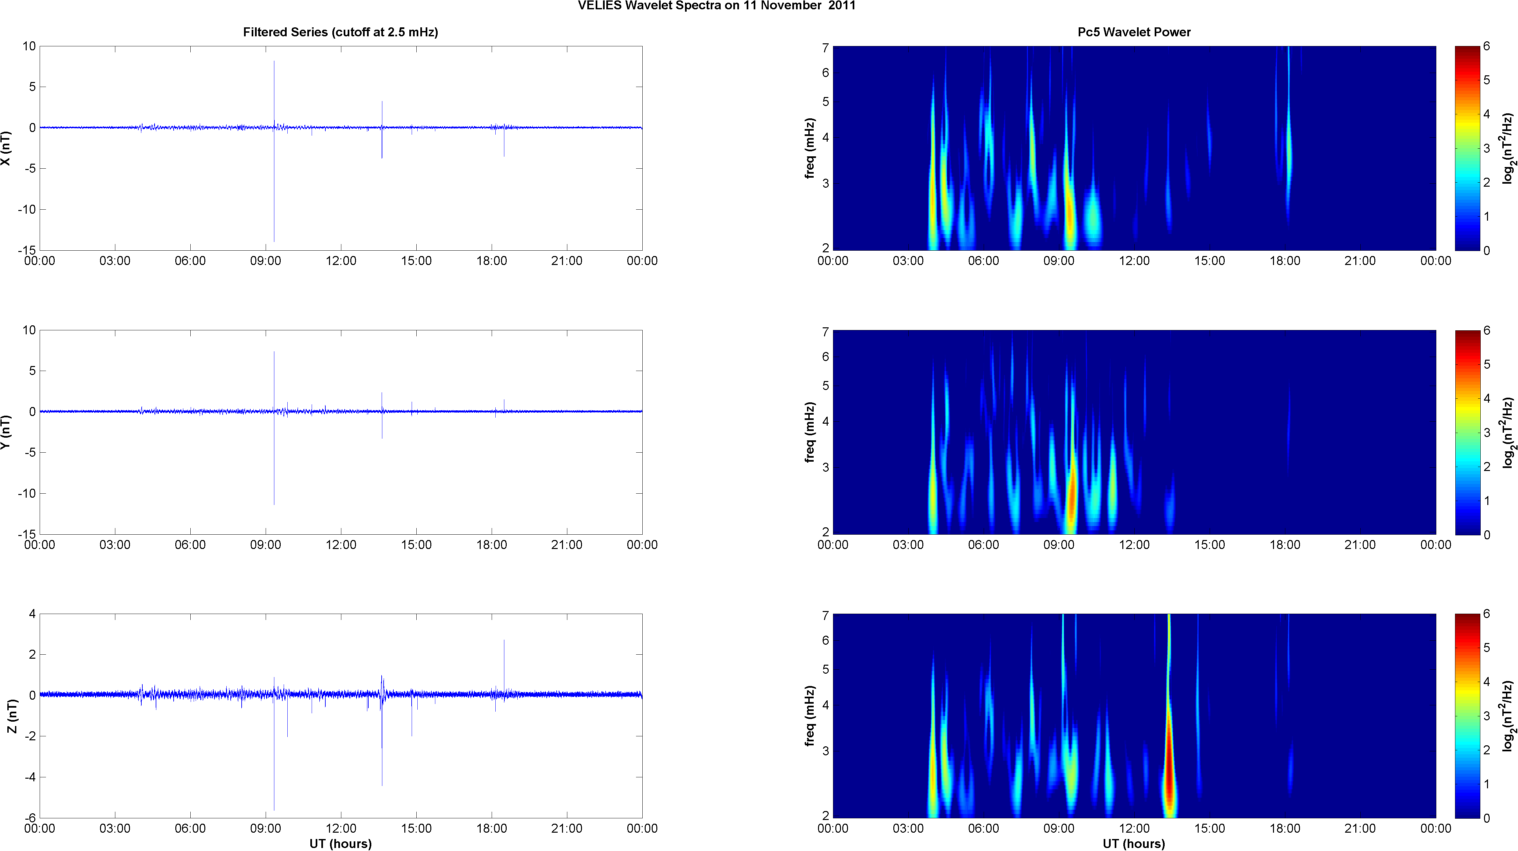Click the 18:00 feature in top wavelet spectrum
This screenshot has height=851, width=1518.
1288,150
